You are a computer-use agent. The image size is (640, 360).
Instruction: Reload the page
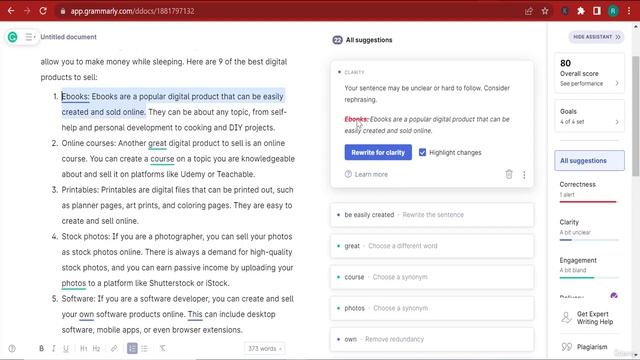43,11
